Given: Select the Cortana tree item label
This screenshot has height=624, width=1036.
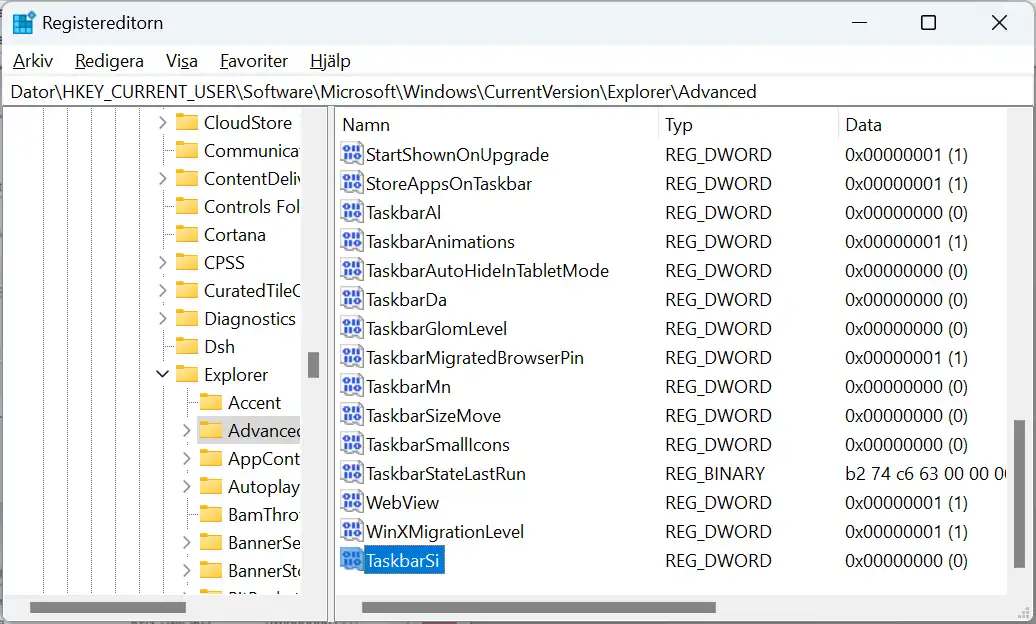Looking at the screenshot, I should click(x=235, y=235).
